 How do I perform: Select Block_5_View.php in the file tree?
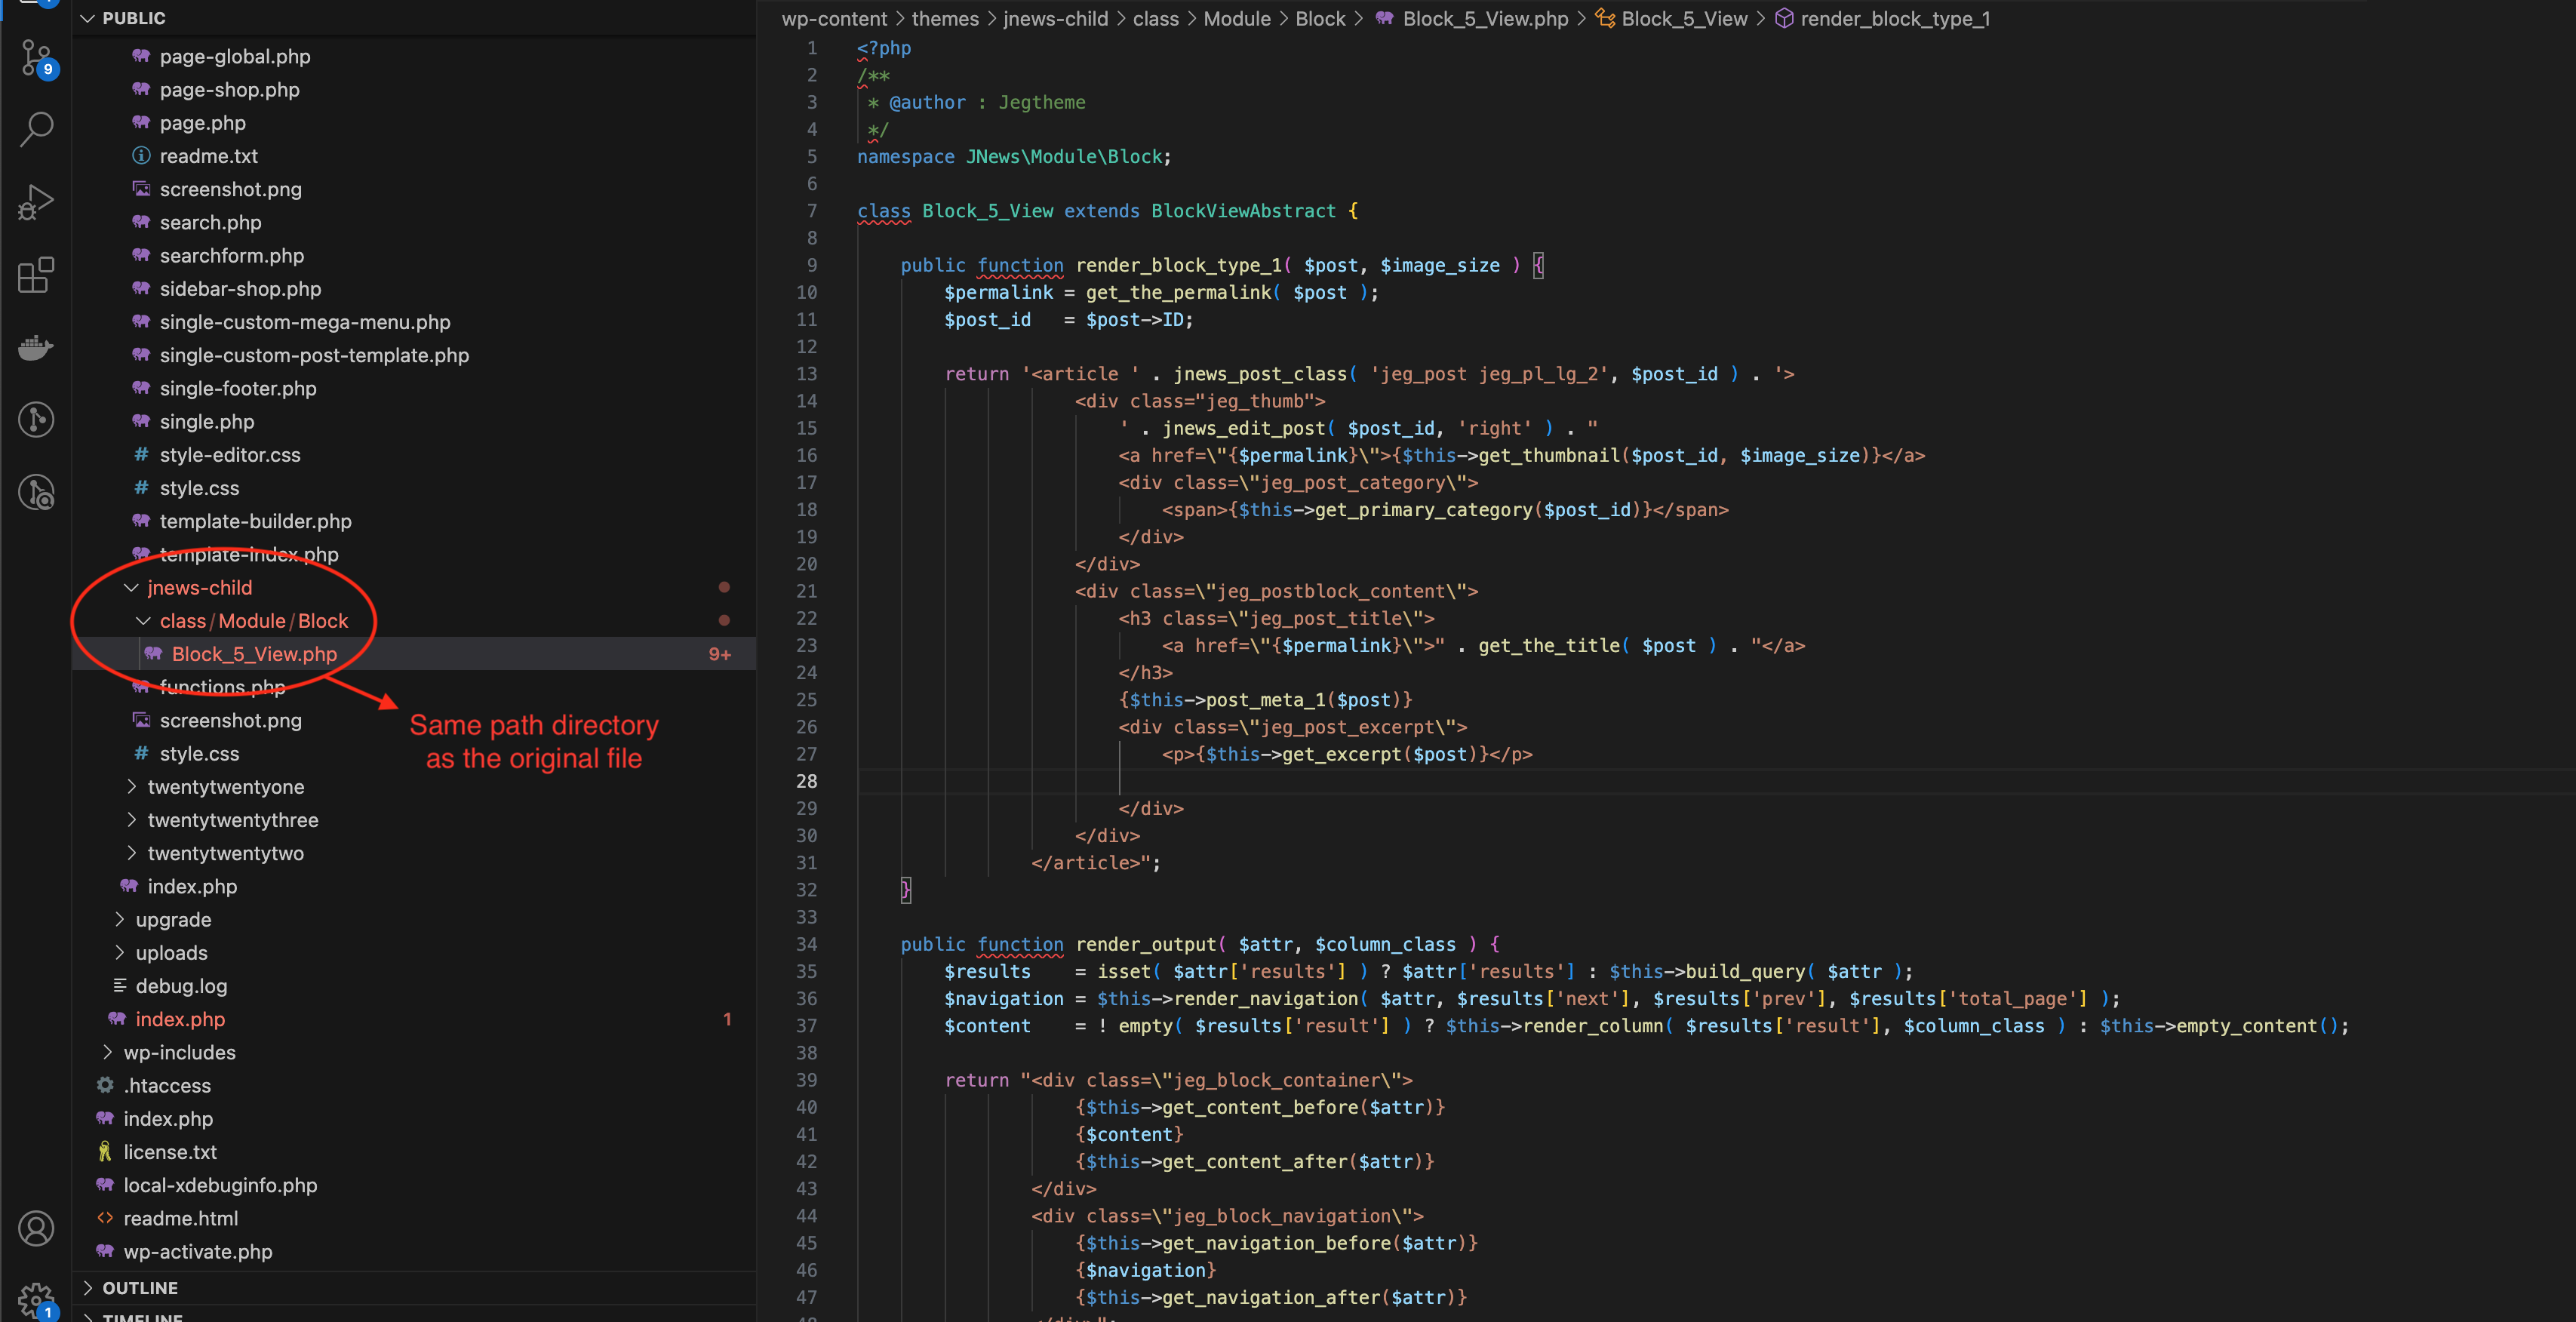pos(254,654)
